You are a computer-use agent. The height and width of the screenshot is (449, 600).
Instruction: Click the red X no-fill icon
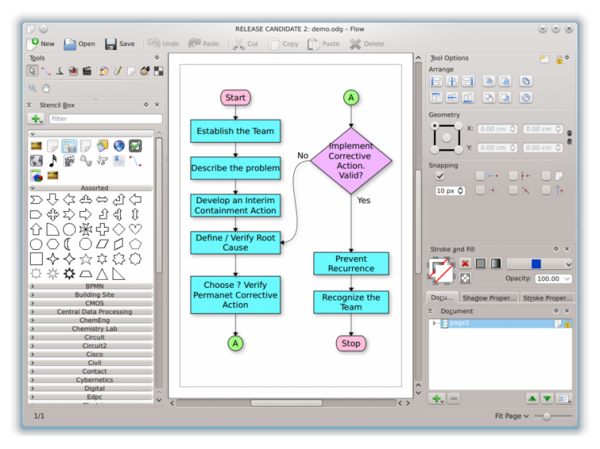click(465, 263)
